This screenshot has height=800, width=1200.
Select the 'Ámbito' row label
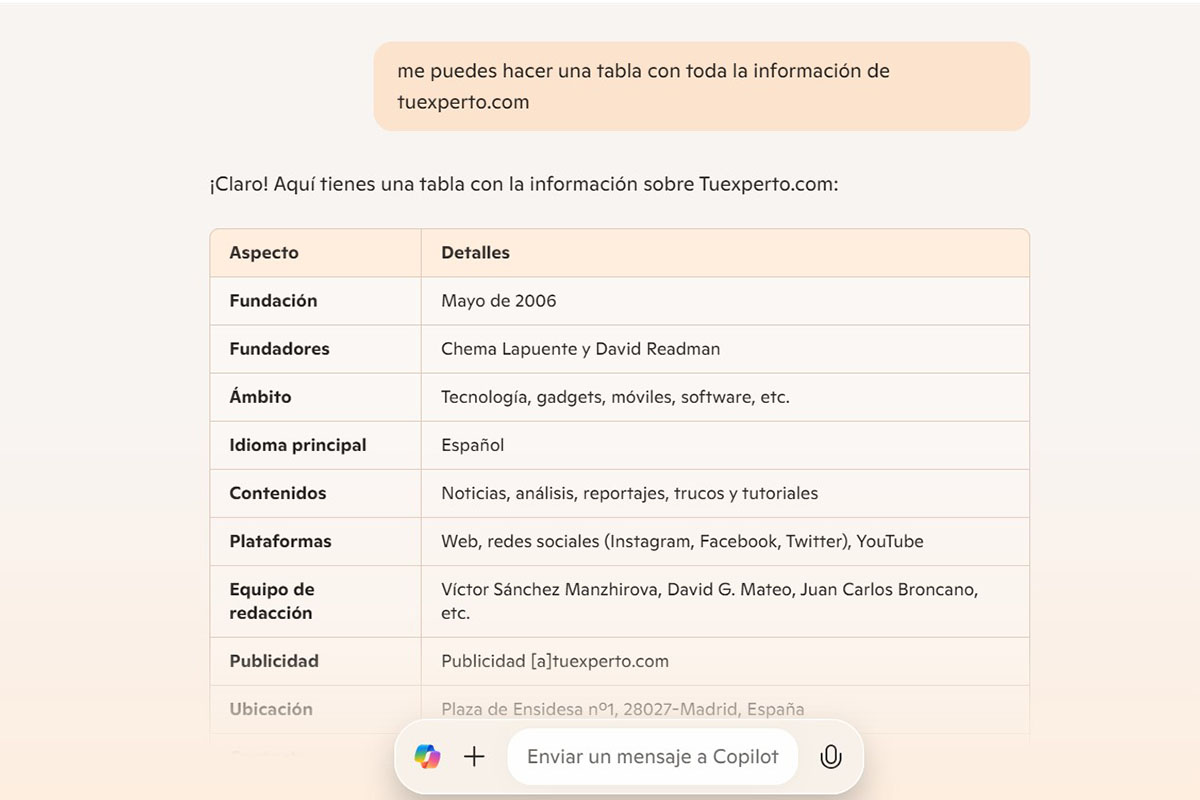260,397
